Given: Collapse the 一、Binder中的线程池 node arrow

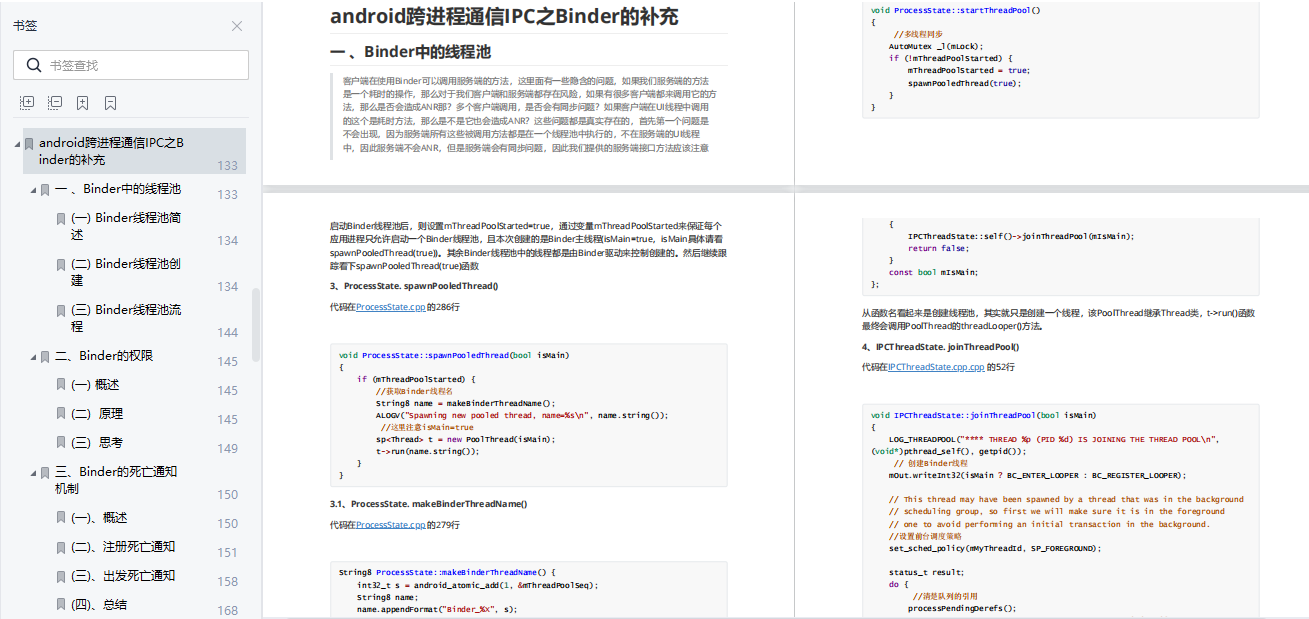Looking at the screenshot, I should pos(32,189).
